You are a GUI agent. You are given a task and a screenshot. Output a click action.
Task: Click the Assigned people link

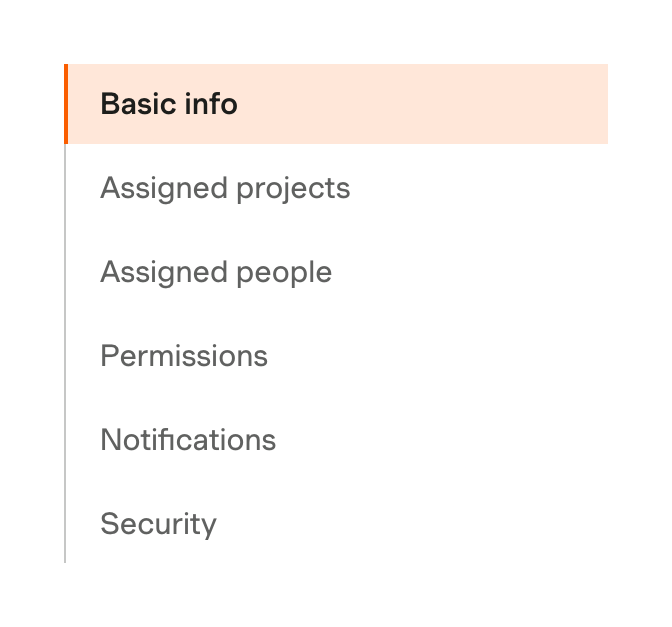pyautogui.click(x=216, y=272)
